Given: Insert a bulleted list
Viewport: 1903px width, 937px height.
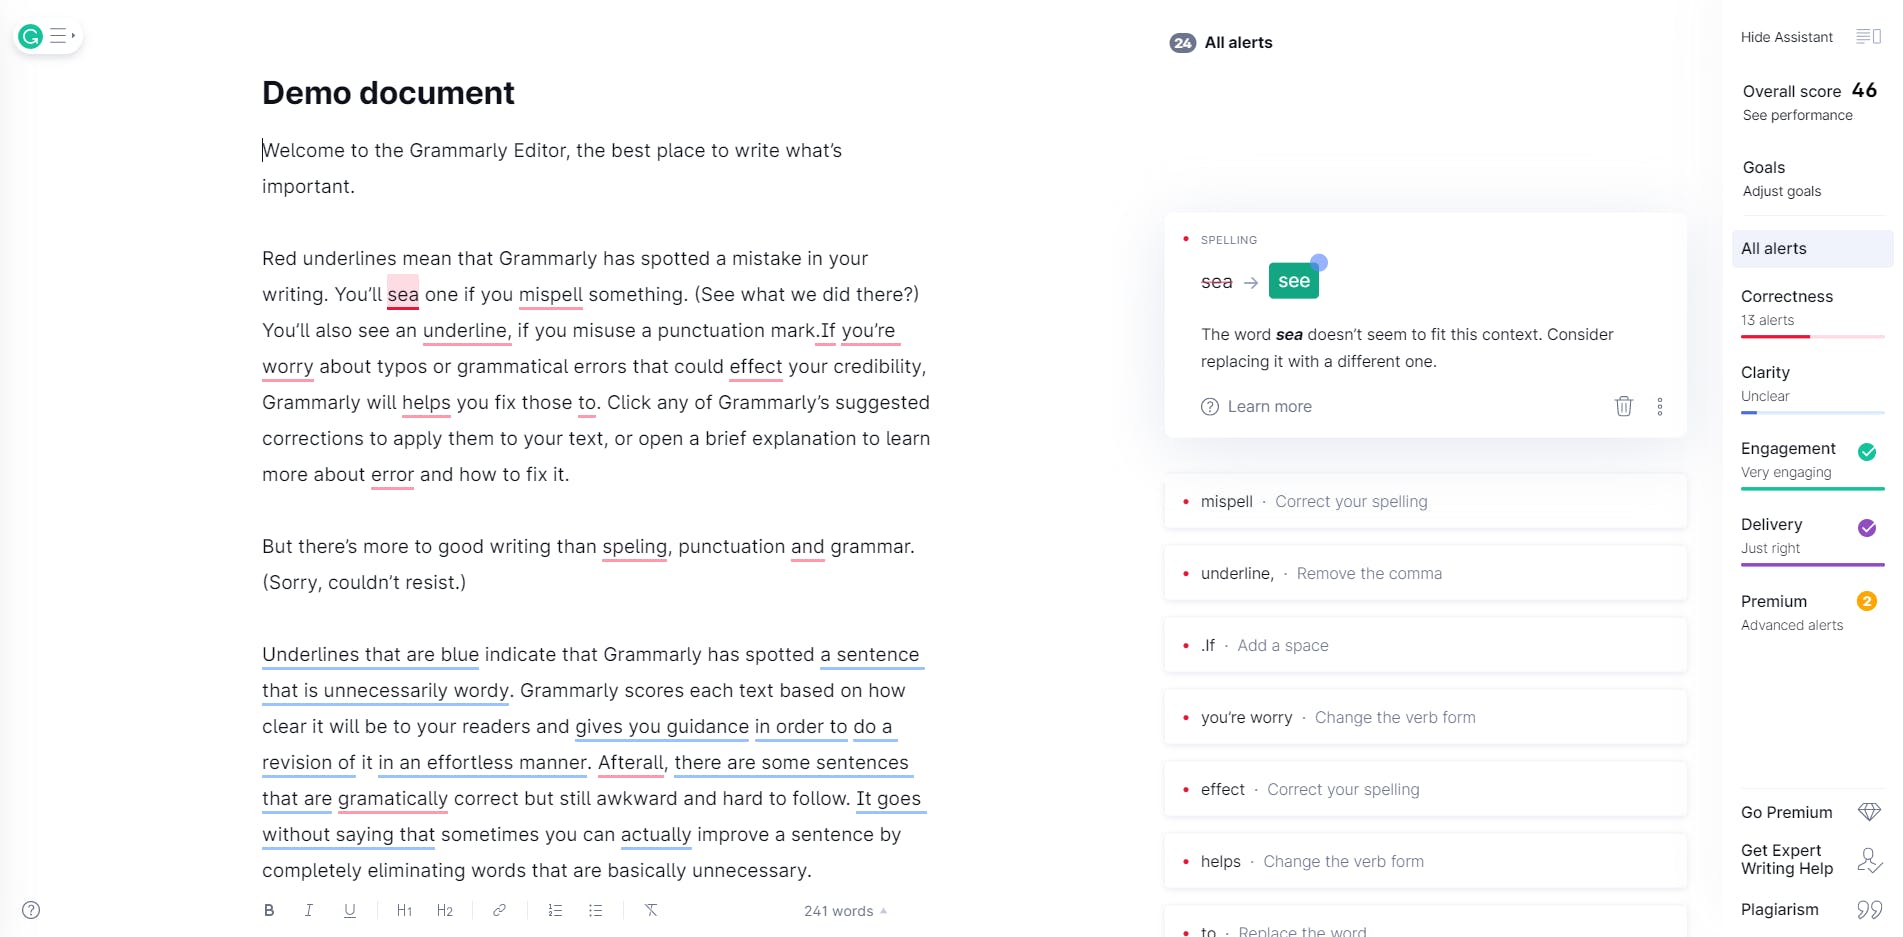Looking at the screenshot, I should (596, 910).
